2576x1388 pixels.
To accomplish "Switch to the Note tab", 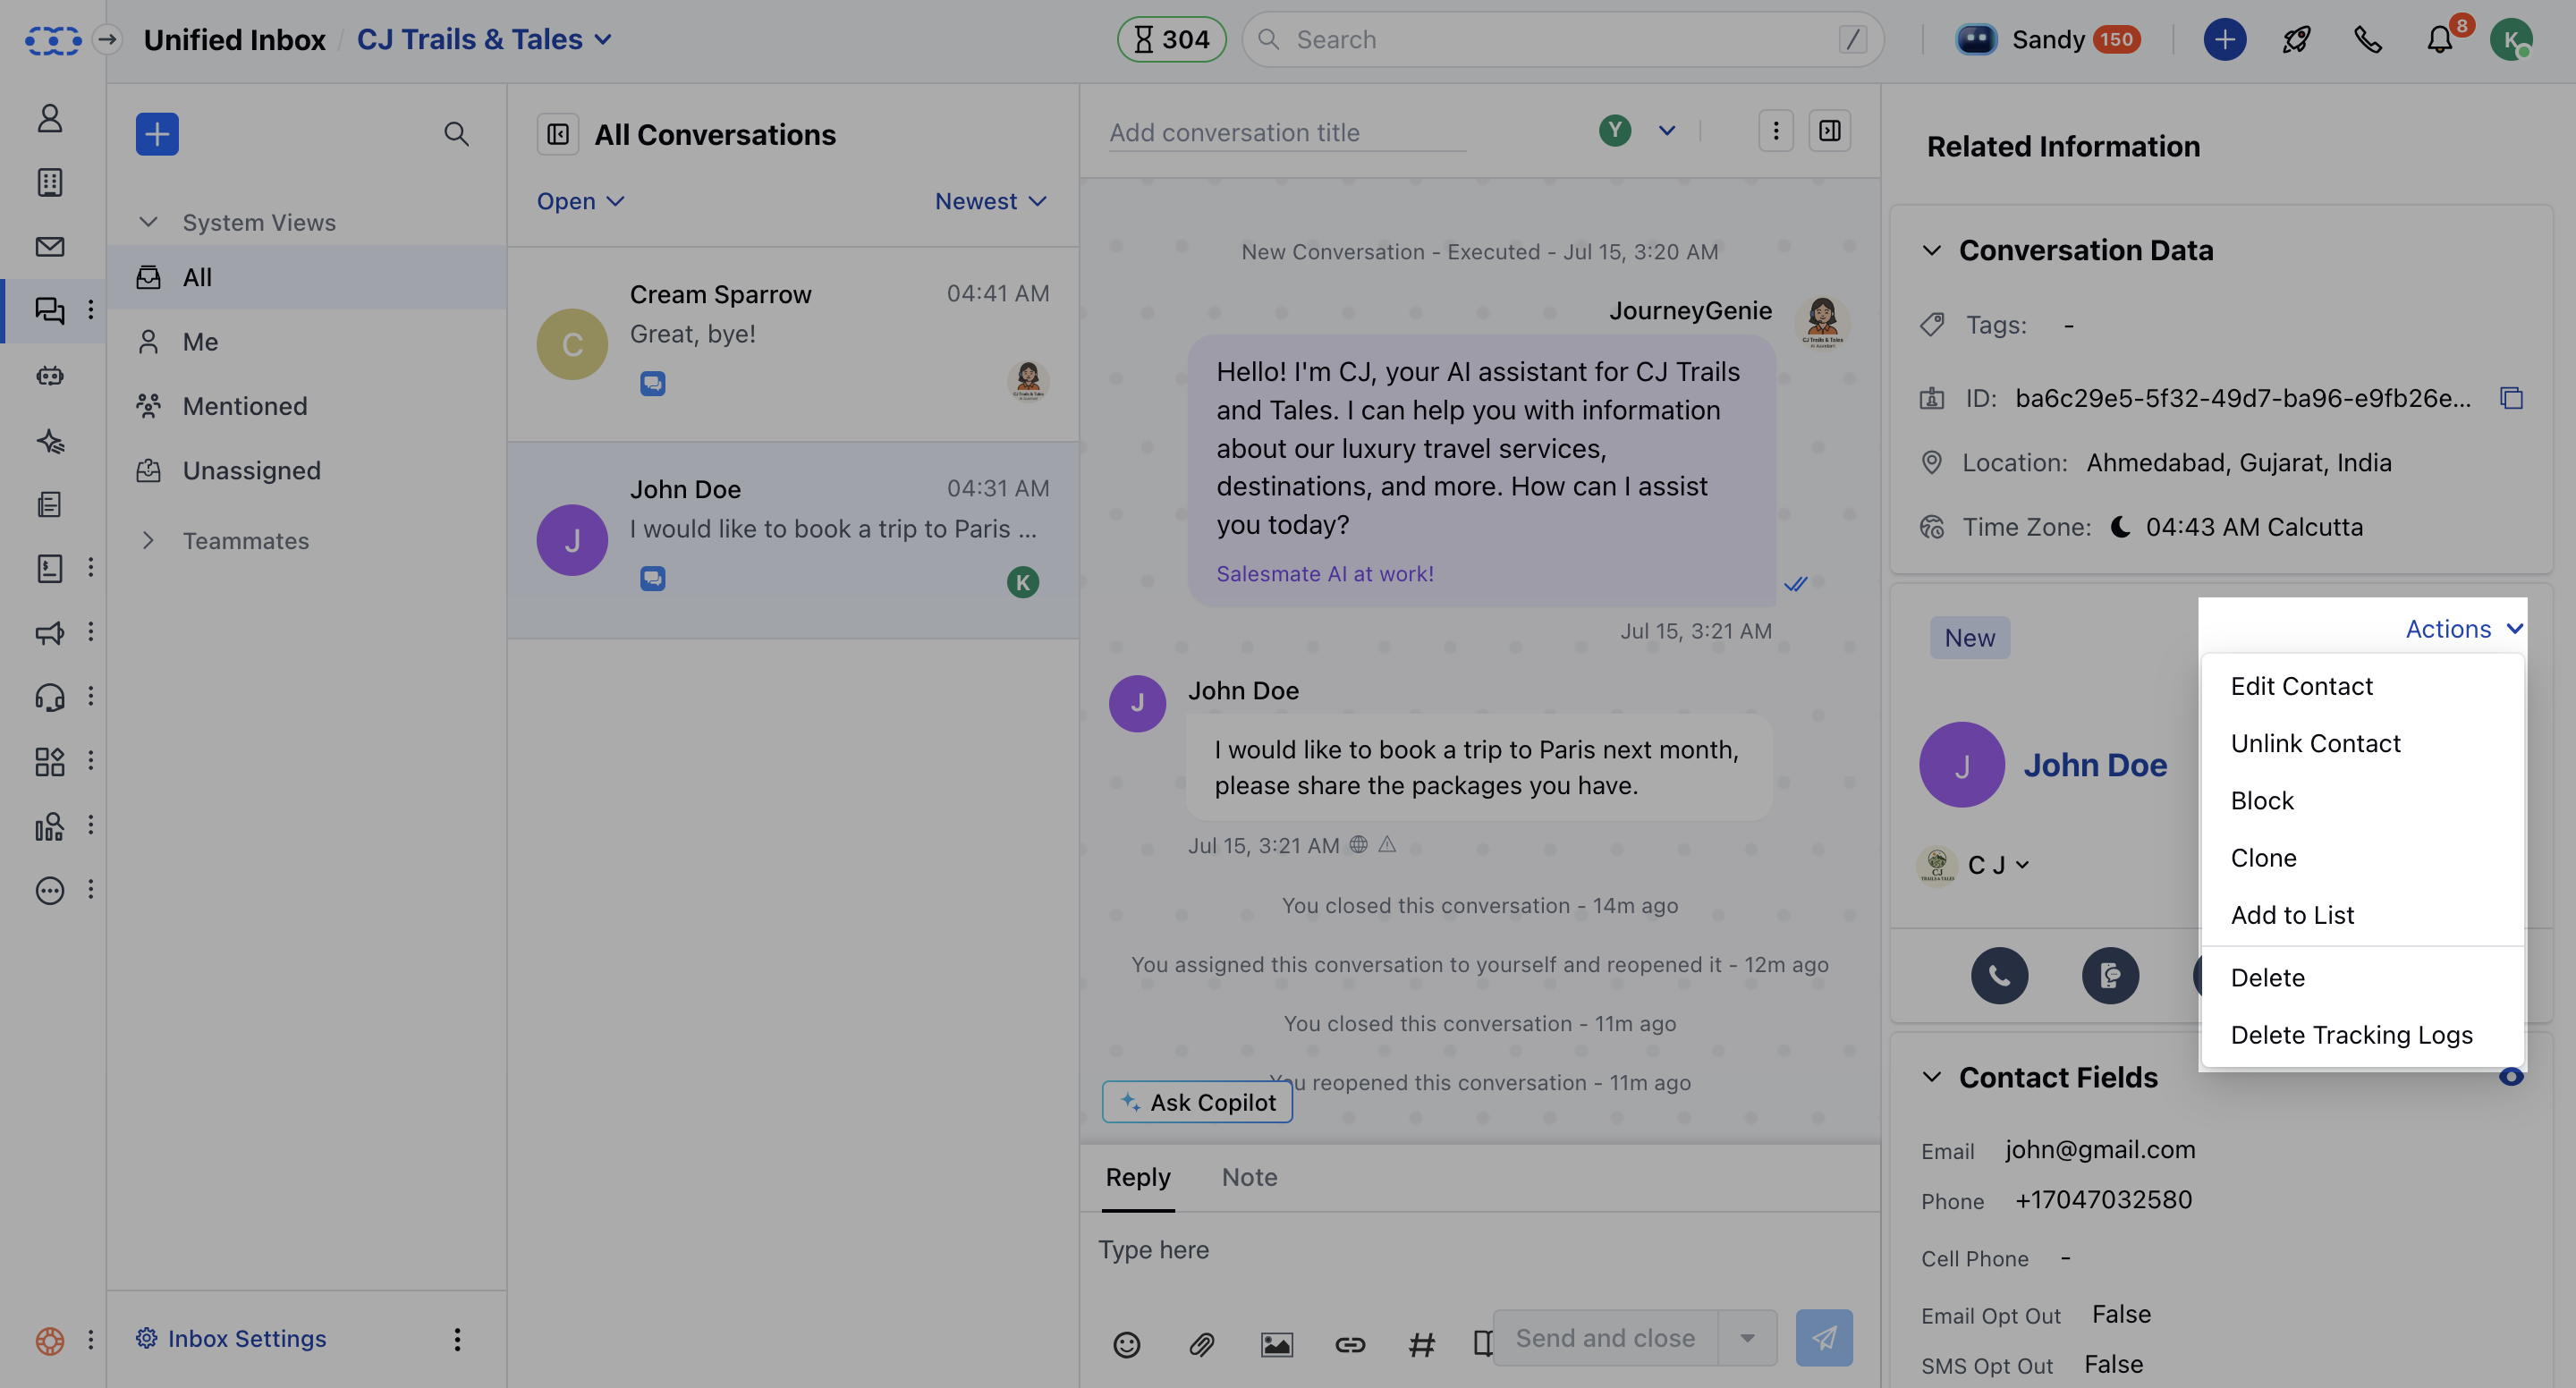I will 1249,1177.
